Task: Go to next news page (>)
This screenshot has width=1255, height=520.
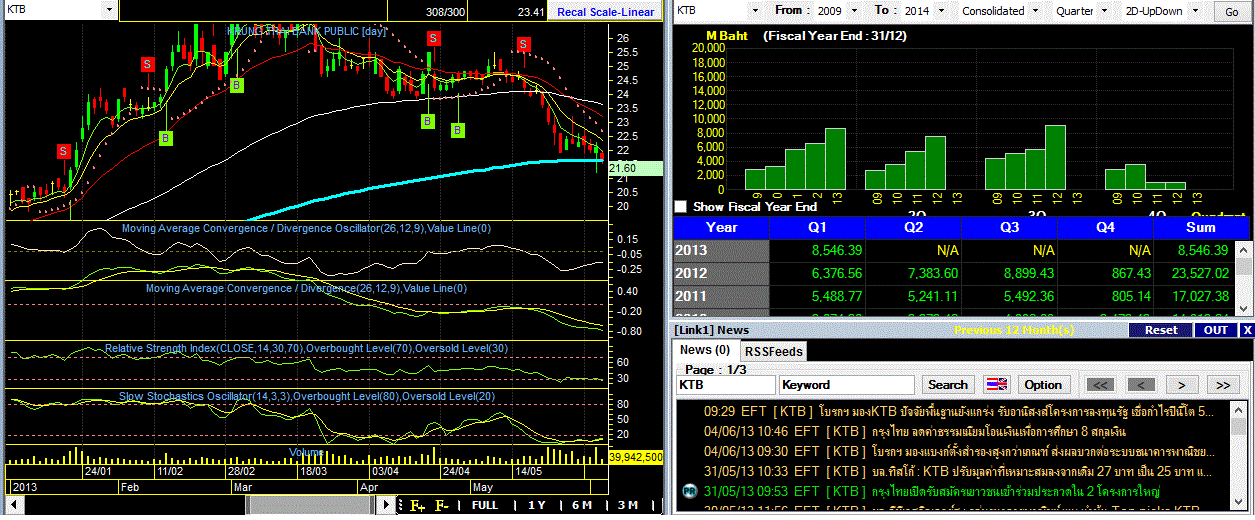Action: 1181,385
